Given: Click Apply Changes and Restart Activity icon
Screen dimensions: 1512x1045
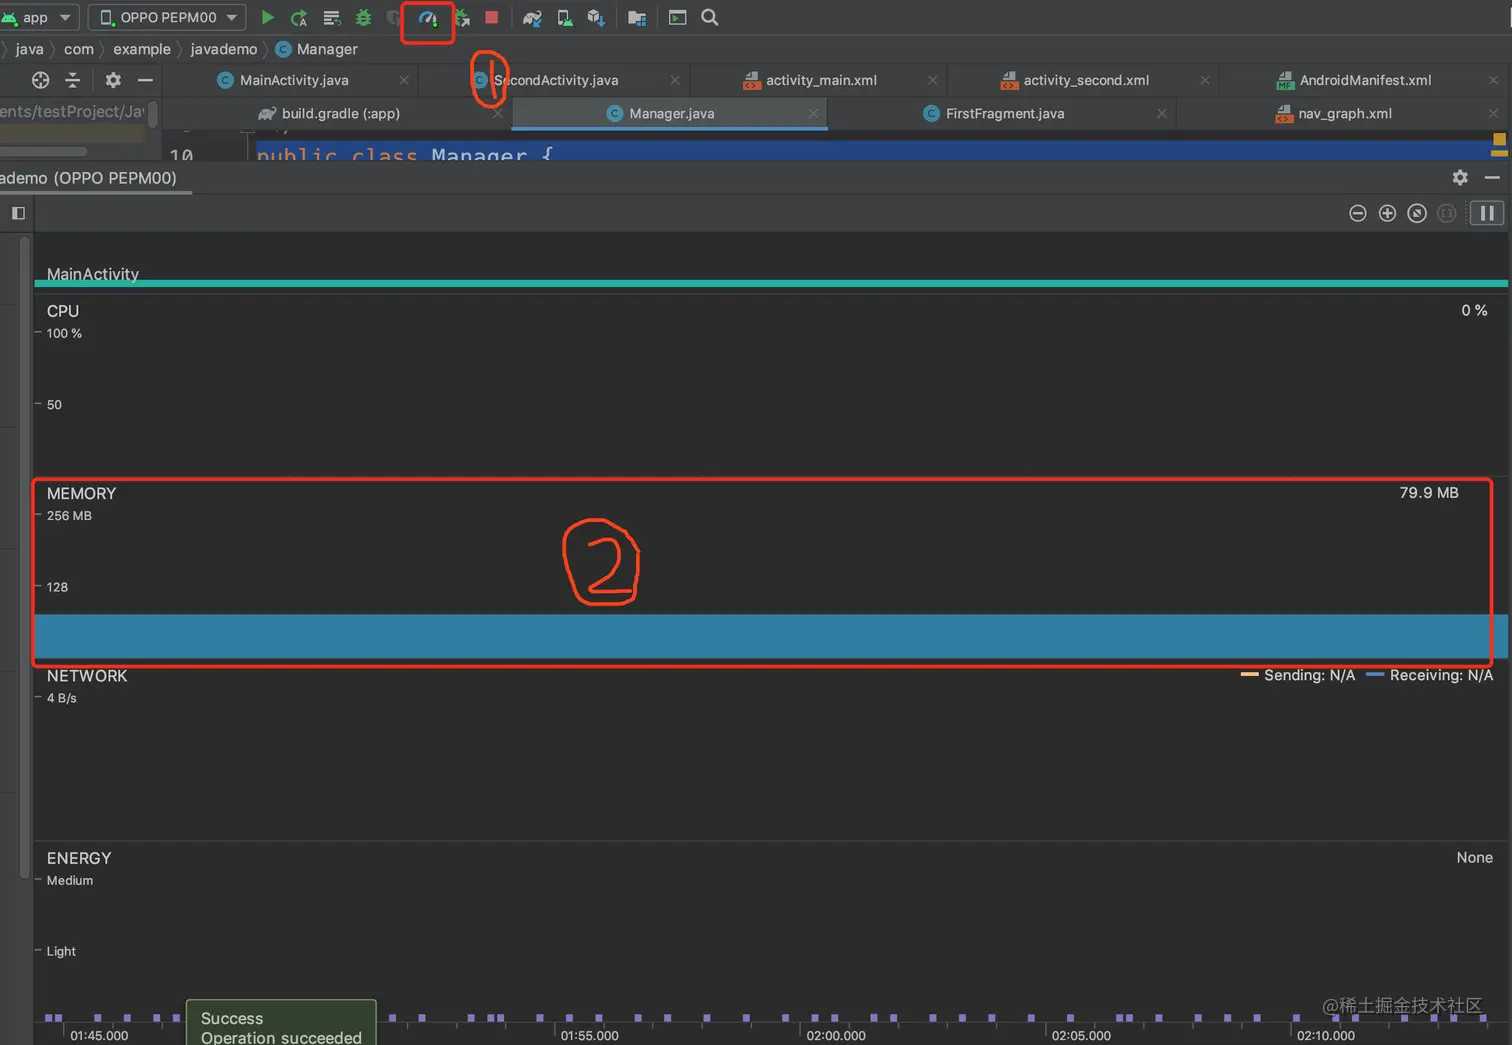Looking at the screenshot, I should click(299, 17).
